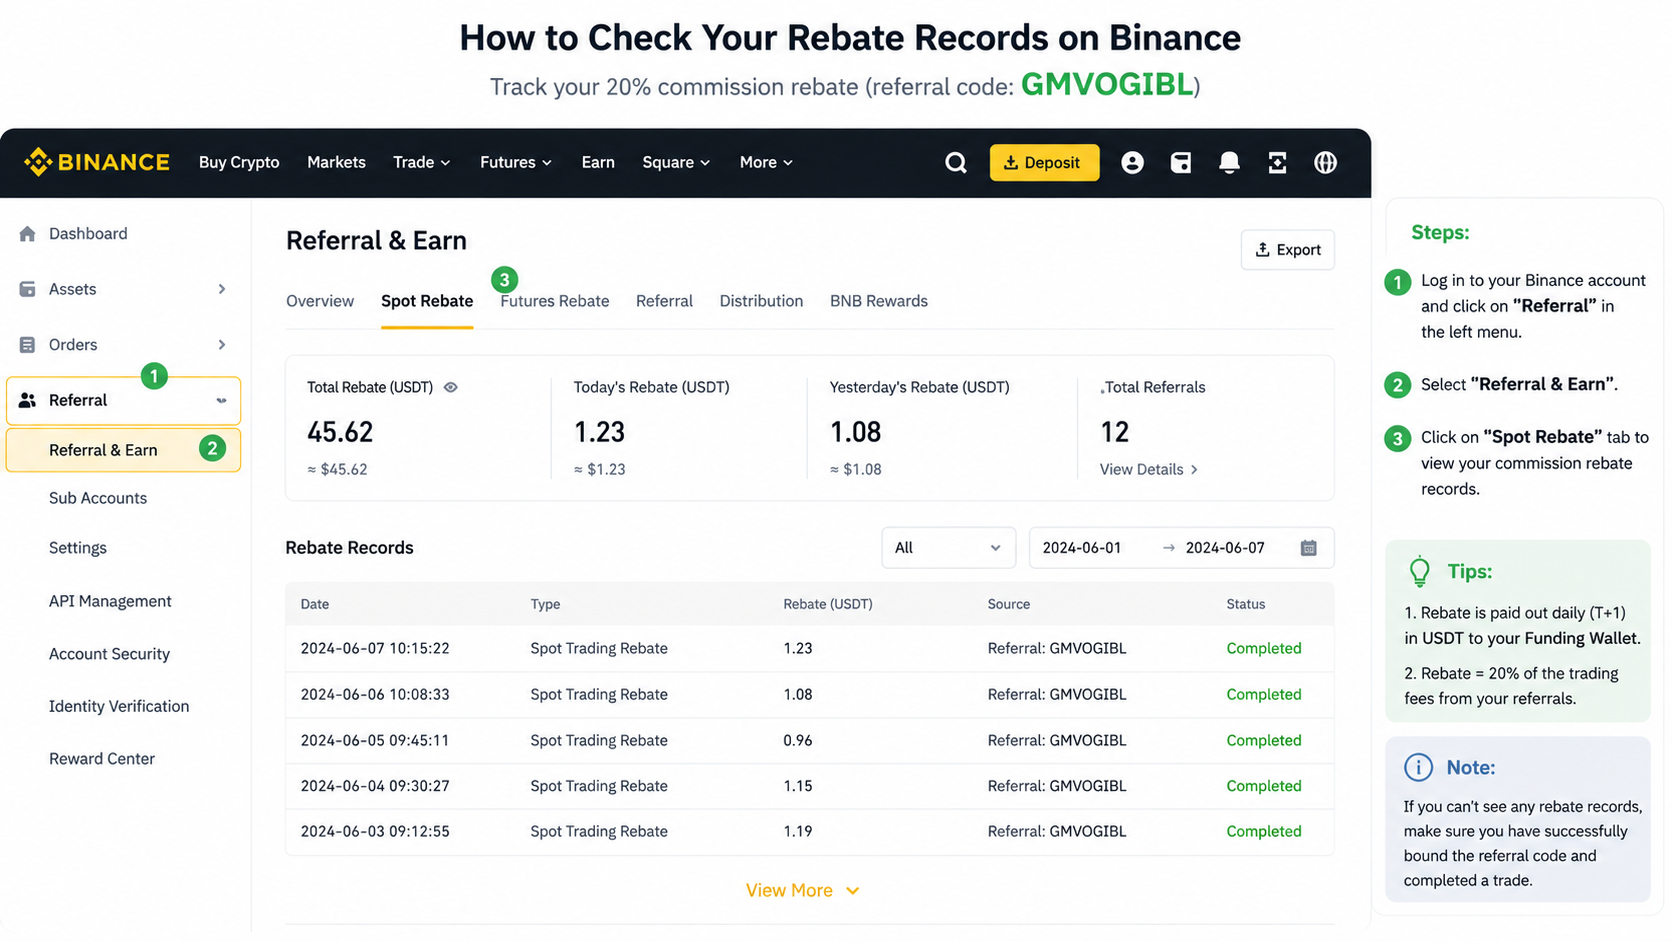Switch to the Overview tab
Image resolution: width=1672 pixels, height=941 pixels.
click(x=320, y=301)
